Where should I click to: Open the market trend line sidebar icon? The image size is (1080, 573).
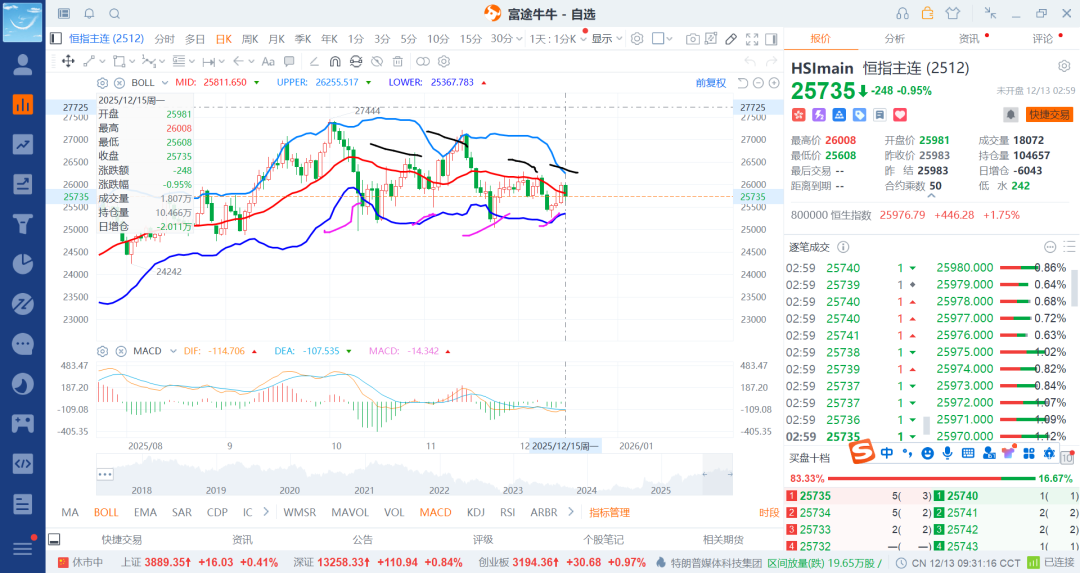(x=23, y=145)
